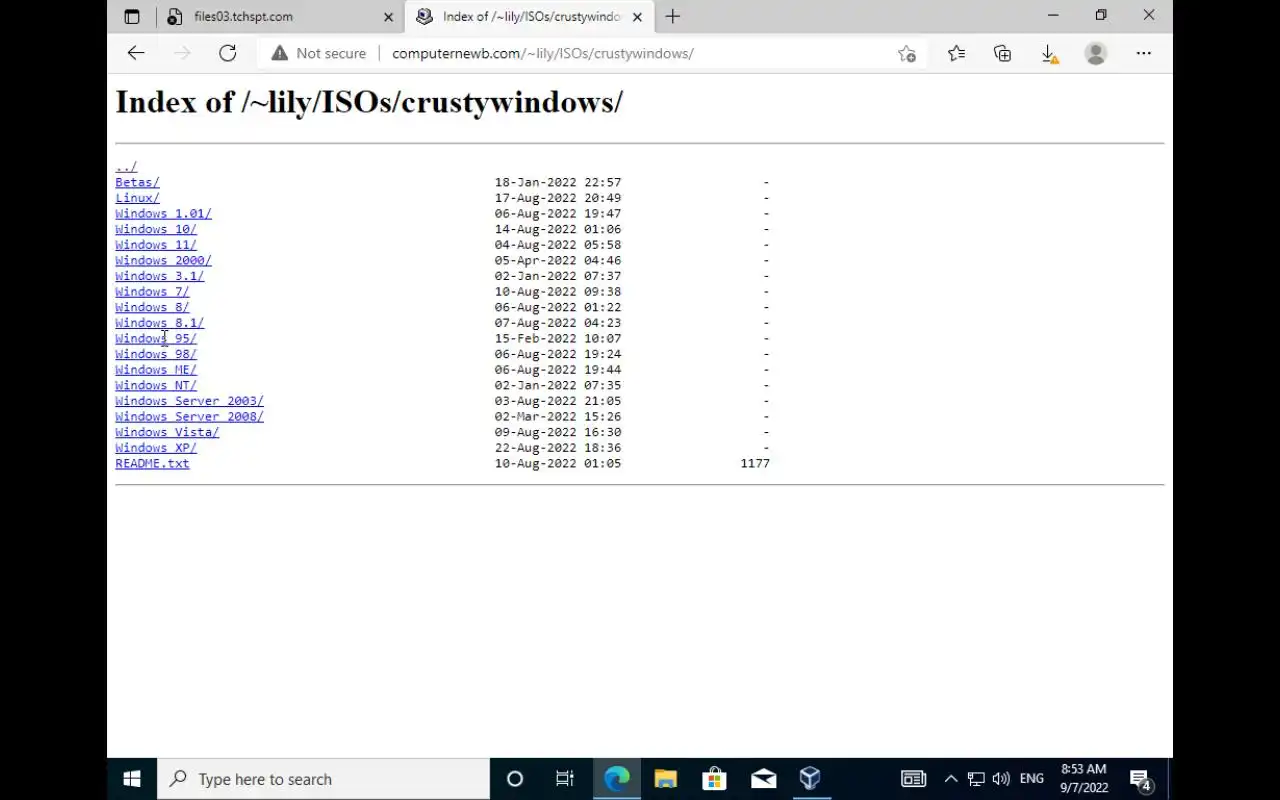The image size is (1280, 800).
Task: Open the Windows 8.1/ folder link
Action: (x=159, y=323)
